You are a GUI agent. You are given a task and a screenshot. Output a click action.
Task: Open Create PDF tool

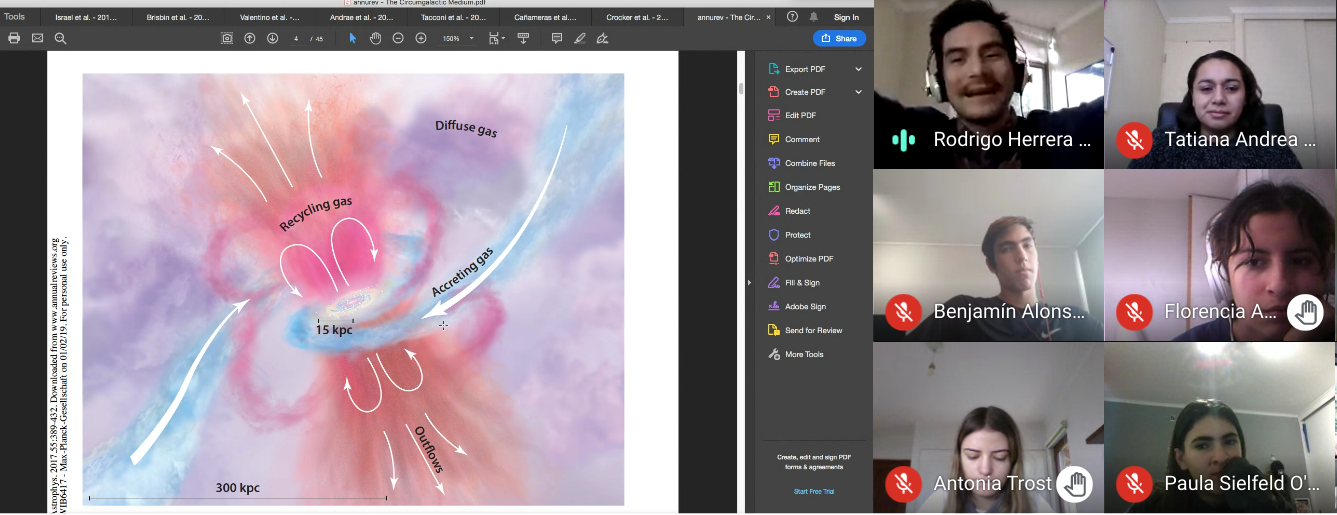tap(805, 92)
